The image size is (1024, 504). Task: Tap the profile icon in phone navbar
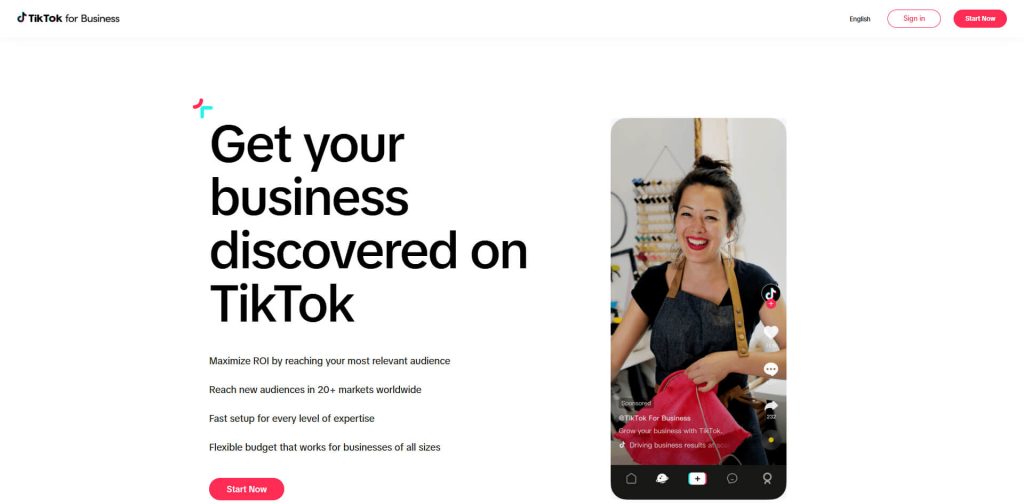click(767, 479)
